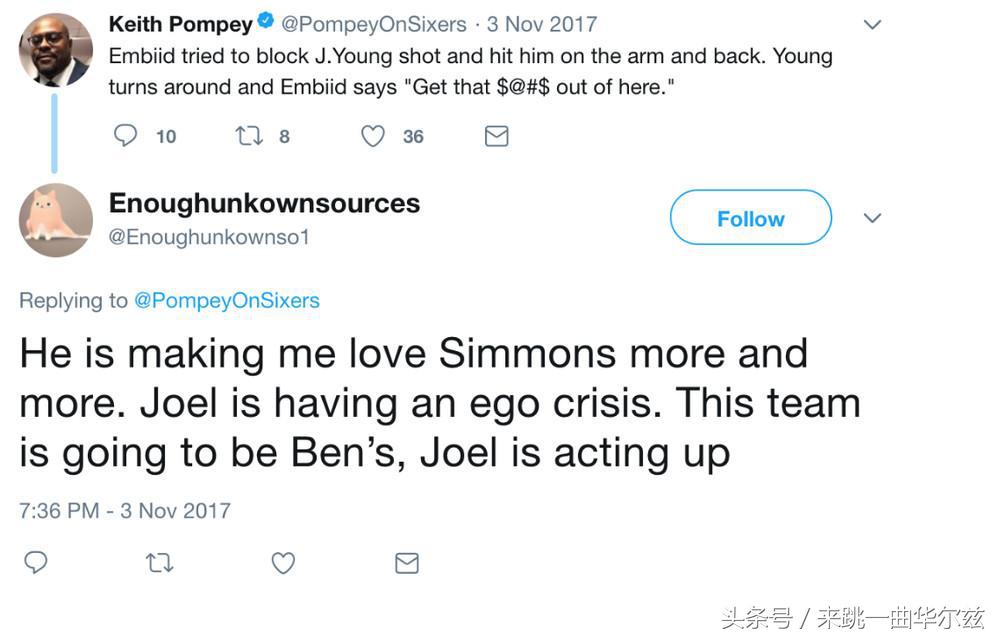Like Keith Pompey's tweet
1000x639 pixels.
click(x=373, y=136)
